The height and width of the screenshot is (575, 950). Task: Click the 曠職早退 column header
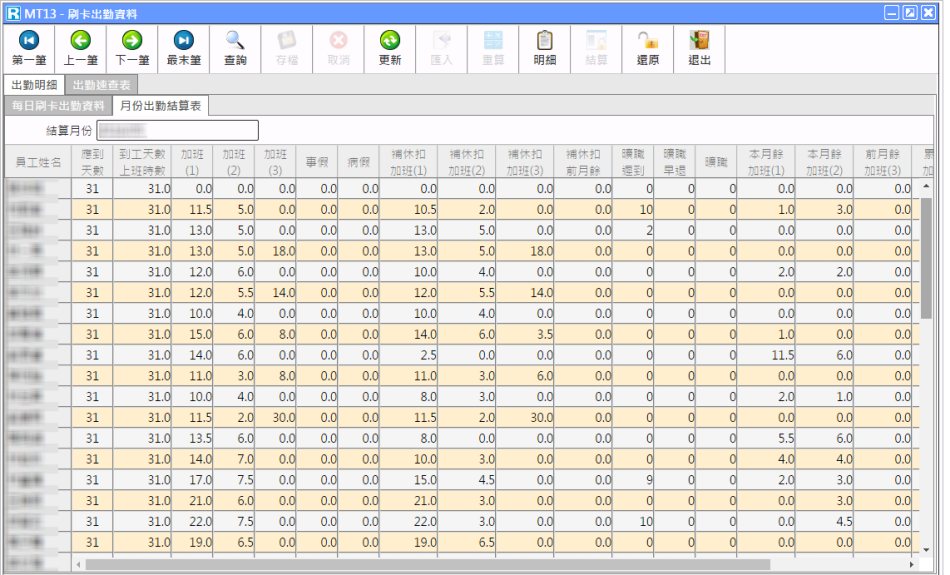(x=674, y=162)
